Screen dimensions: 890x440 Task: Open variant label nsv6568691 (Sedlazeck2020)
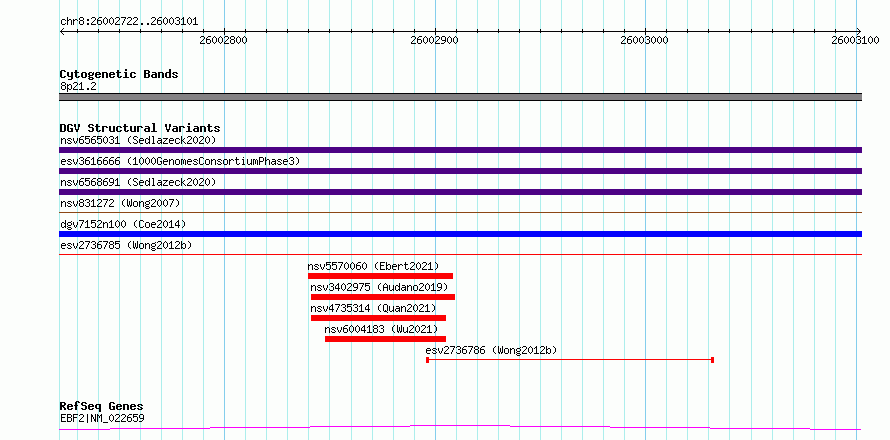click(x=138, y=182)
